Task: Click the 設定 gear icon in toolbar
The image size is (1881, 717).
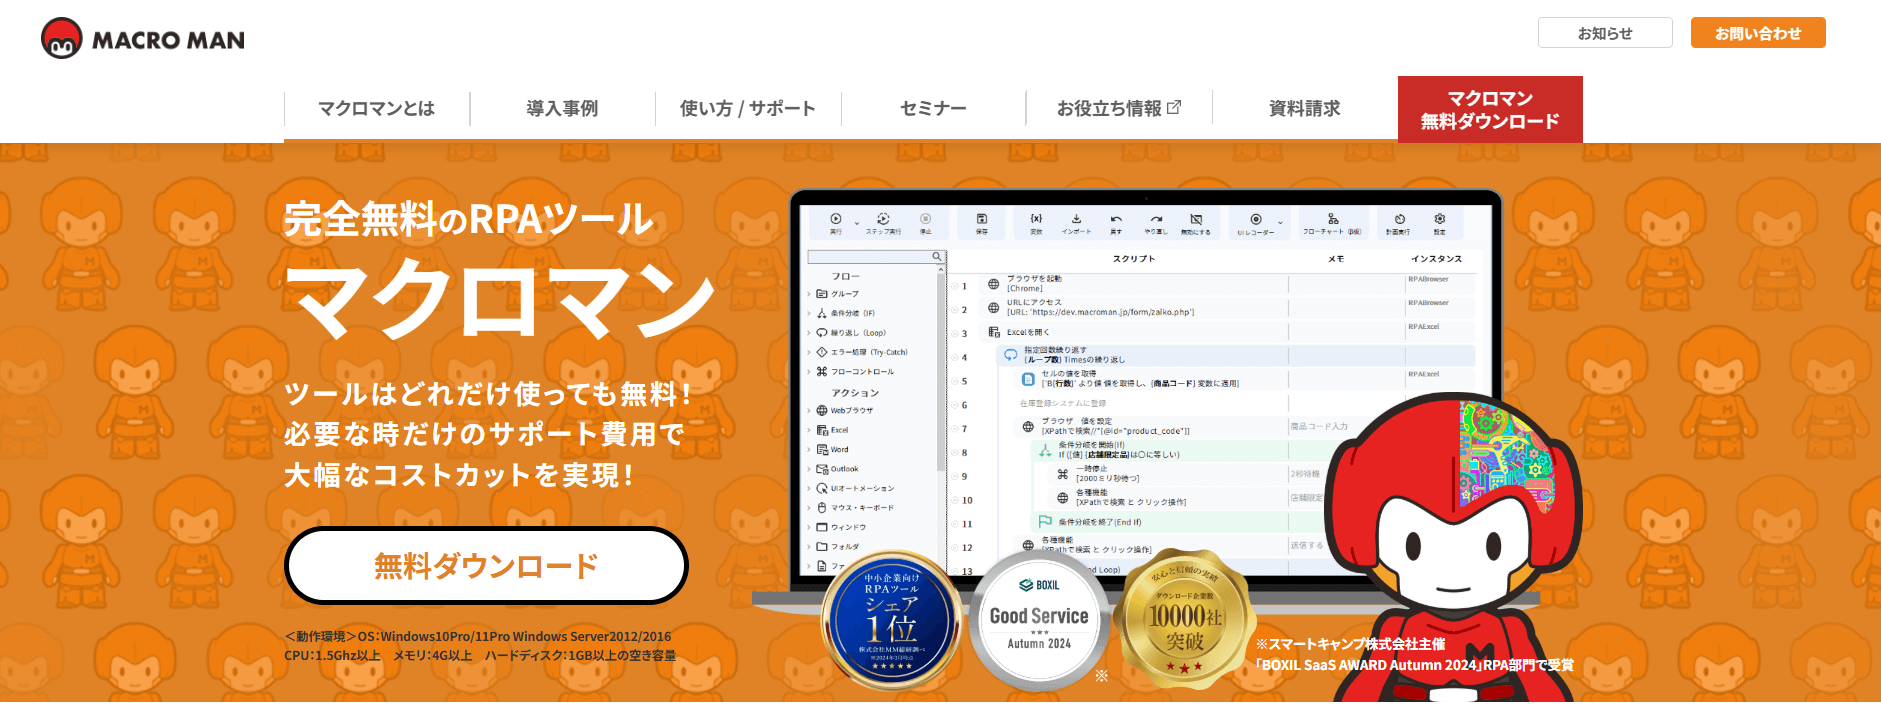Action: tap(1440, 219)
